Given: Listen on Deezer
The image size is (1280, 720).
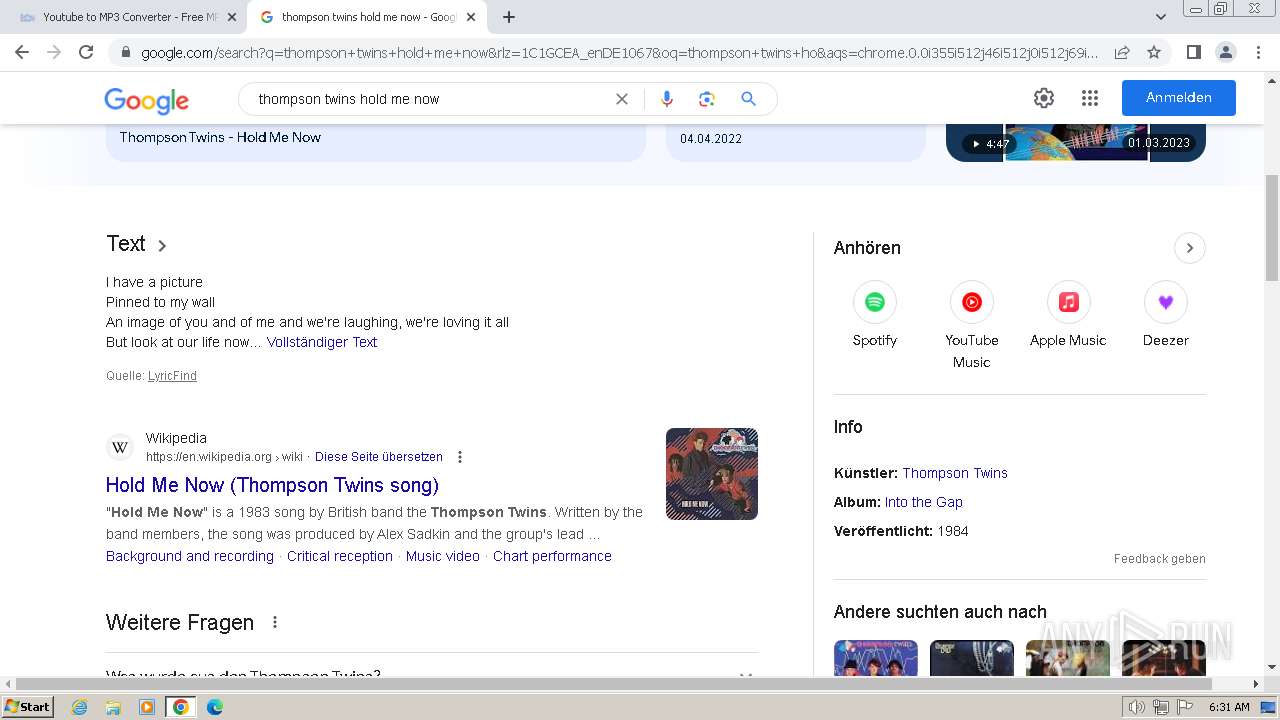Looking at the screenshot, I should point(1166,315).
